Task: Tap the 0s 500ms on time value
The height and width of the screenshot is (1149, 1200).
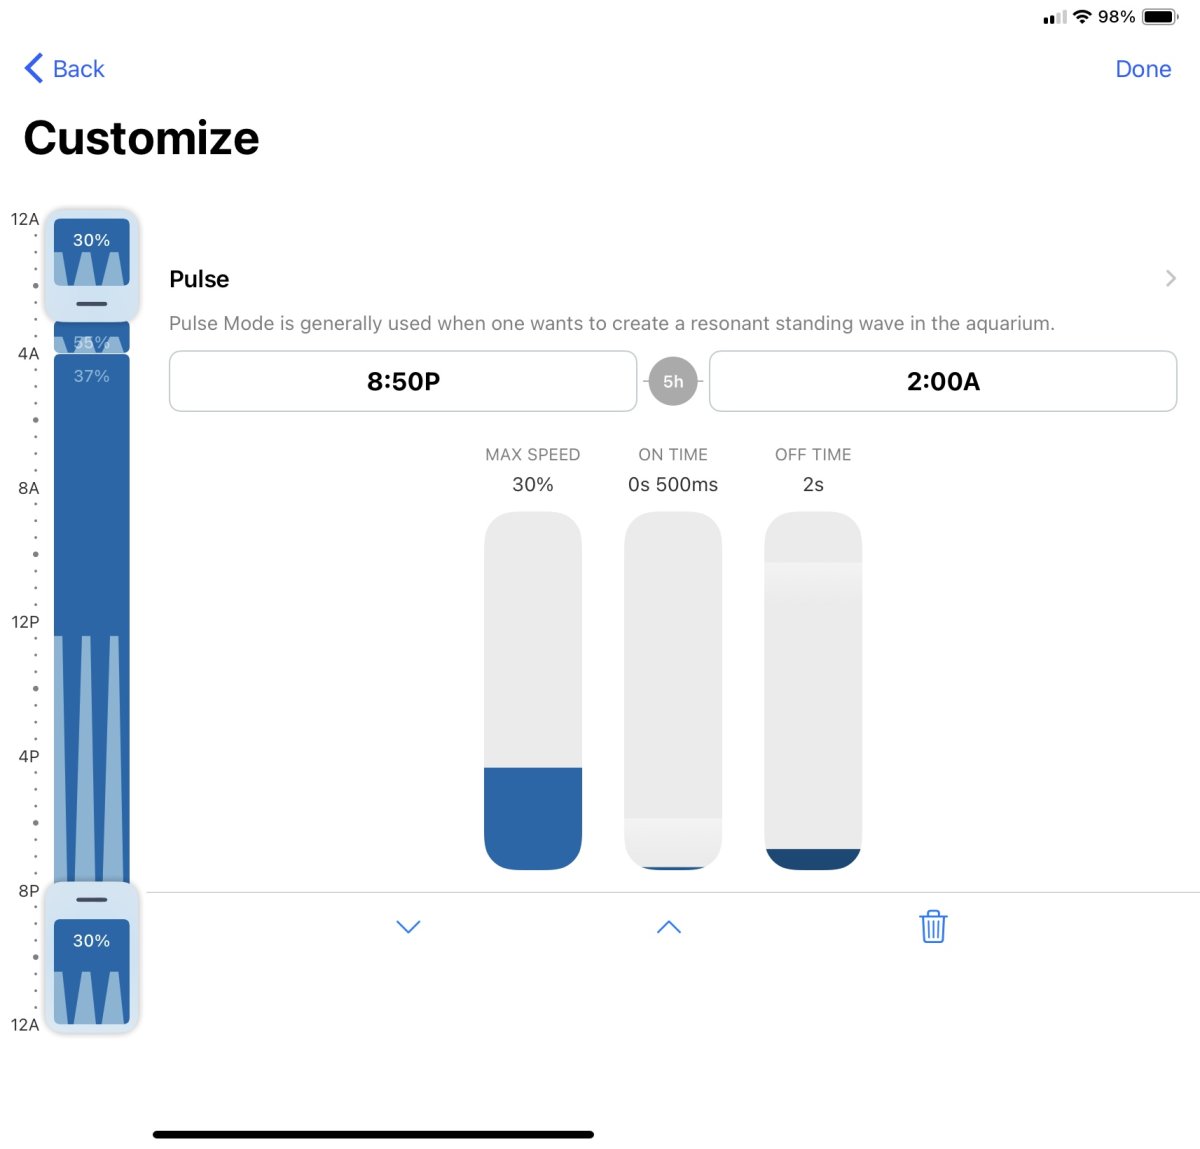Action: pyautogui.click(x=673, y=485)
